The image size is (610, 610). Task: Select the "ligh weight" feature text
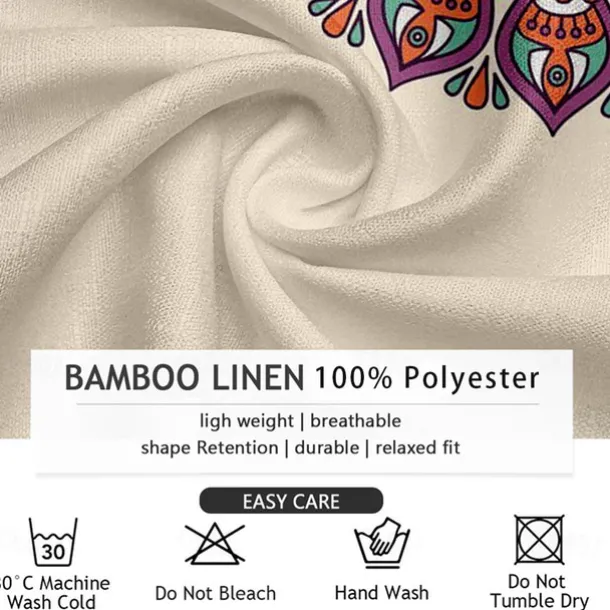point(246,421)
